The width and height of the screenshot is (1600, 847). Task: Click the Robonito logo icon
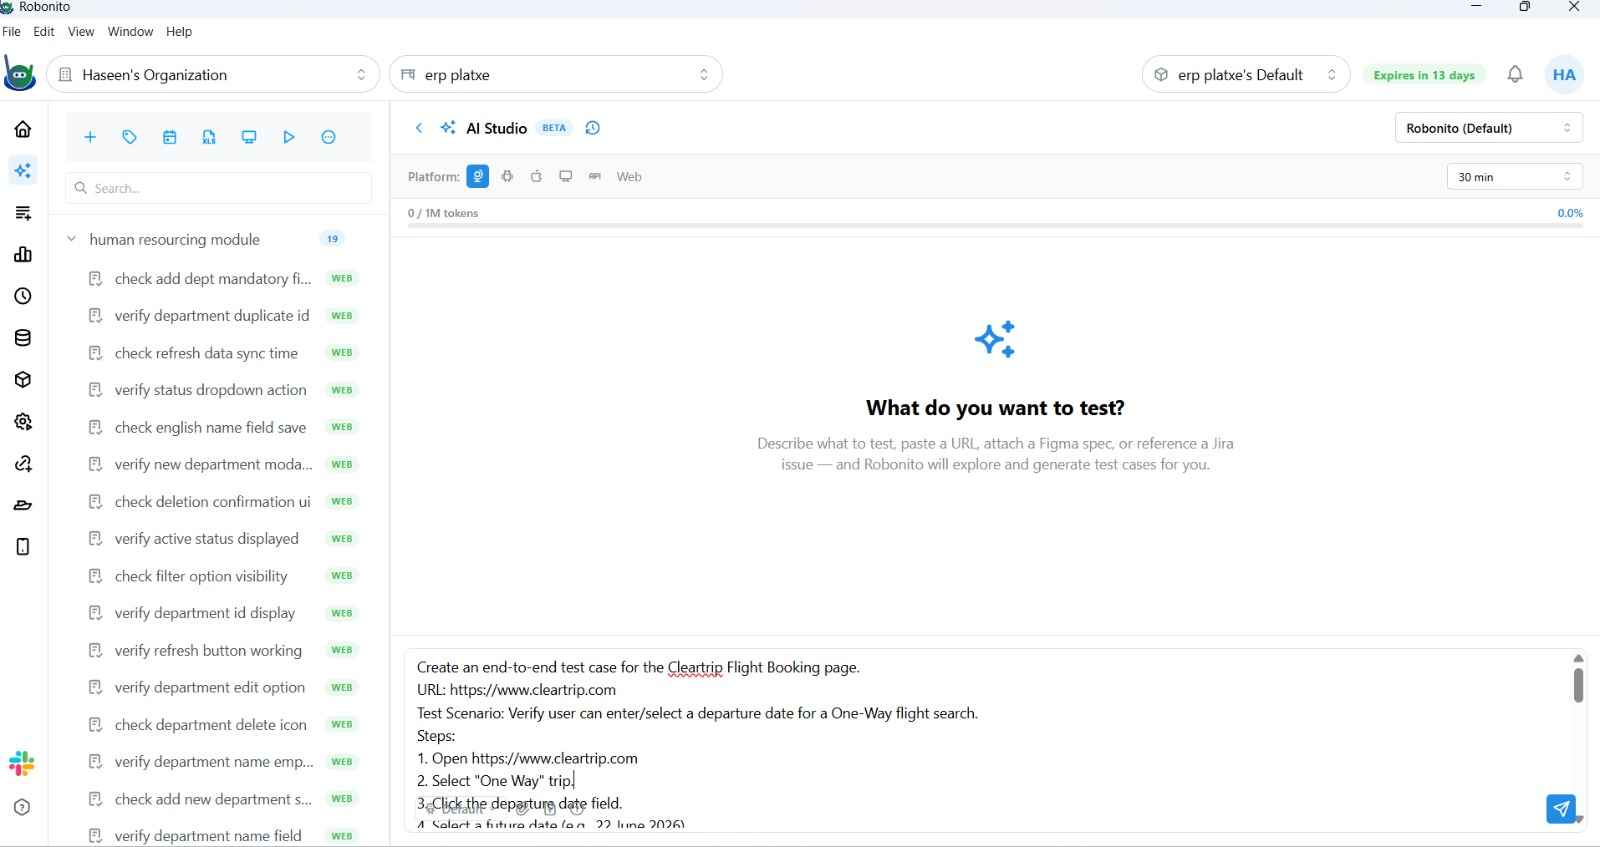(x=20, y=75)
